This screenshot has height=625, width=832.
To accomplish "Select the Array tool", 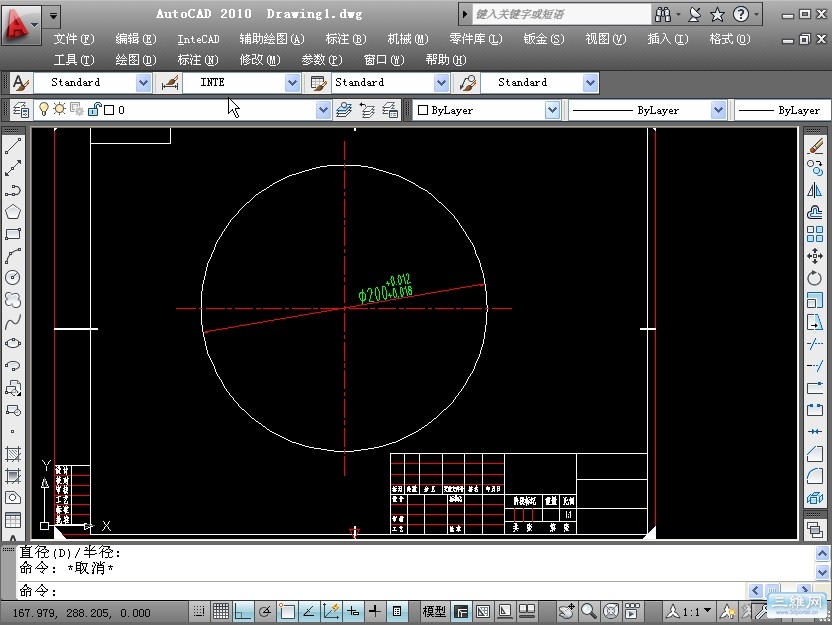I will click(815, 234).
